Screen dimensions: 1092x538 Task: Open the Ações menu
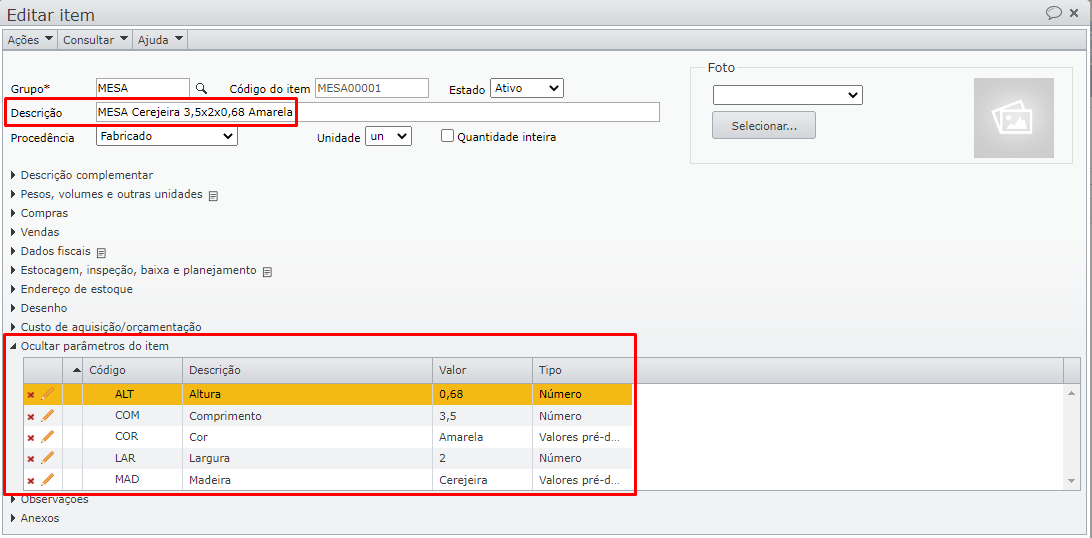30,40
